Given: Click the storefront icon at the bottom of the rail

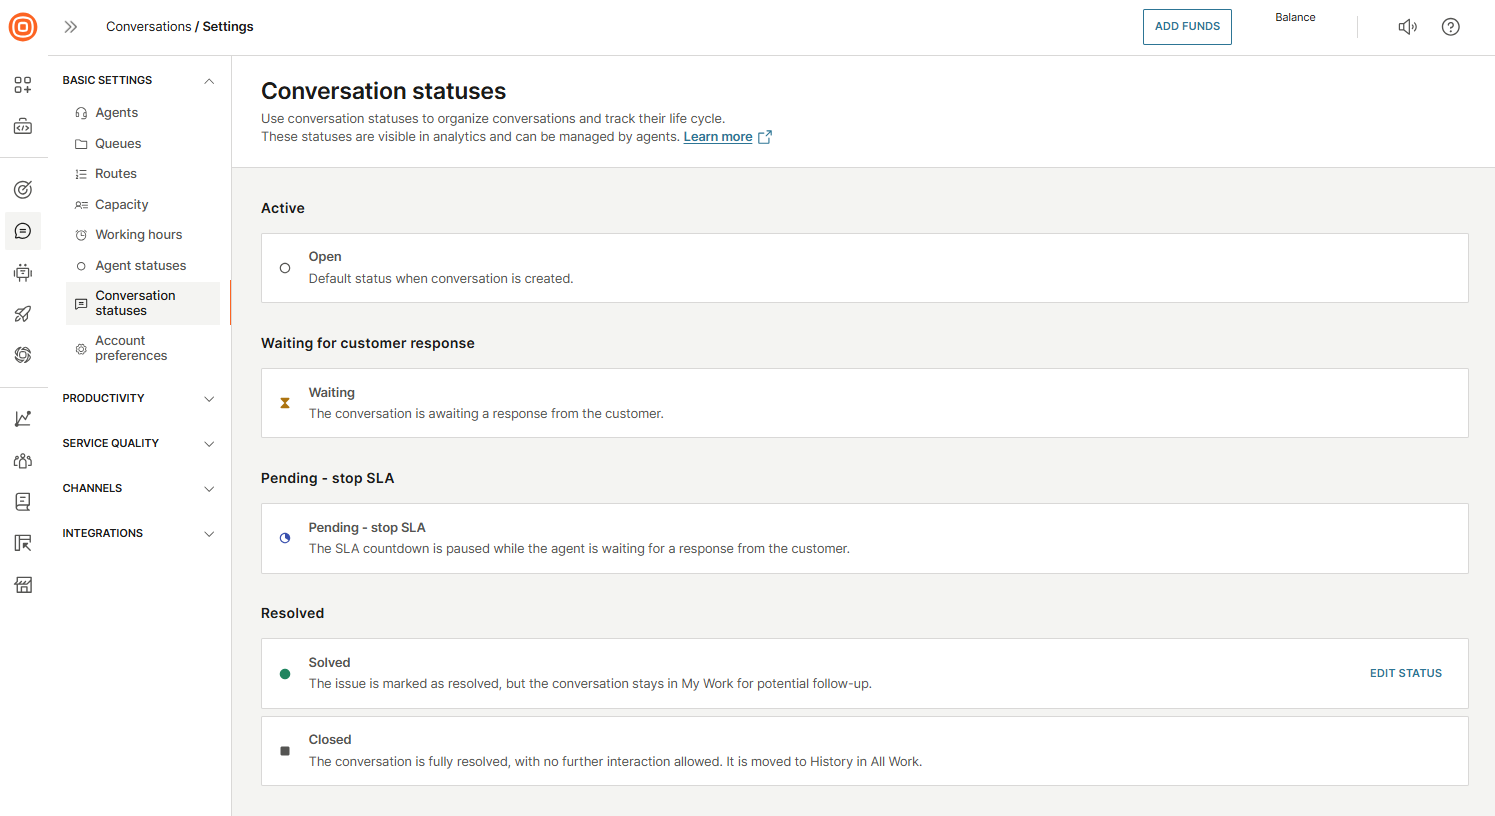Looking at the screenshot, I should pyautogui.click(x=23, y=585).
